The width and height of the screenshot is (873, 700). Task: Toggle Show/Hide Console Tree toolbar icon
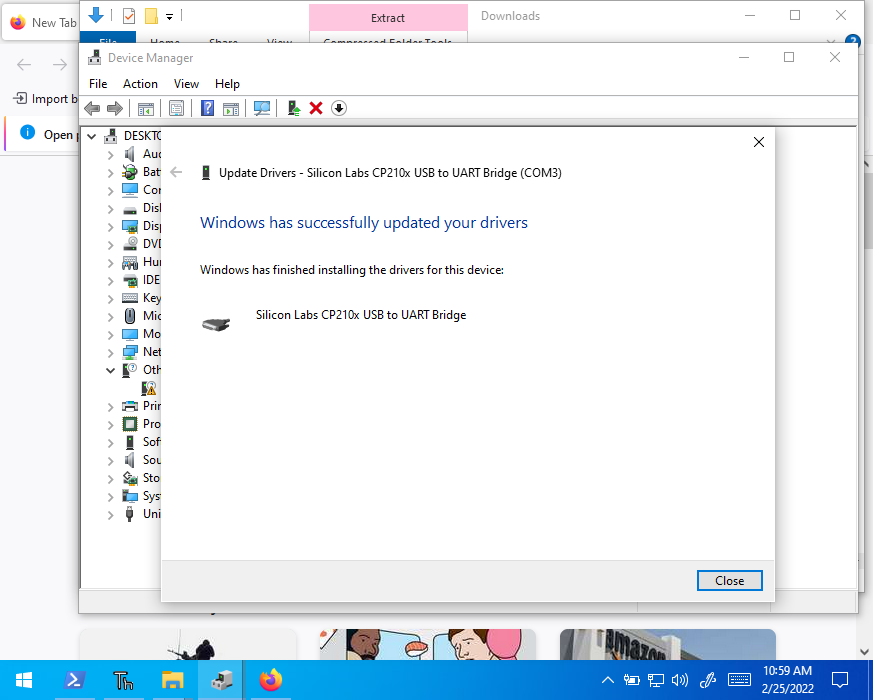point(145,108)
